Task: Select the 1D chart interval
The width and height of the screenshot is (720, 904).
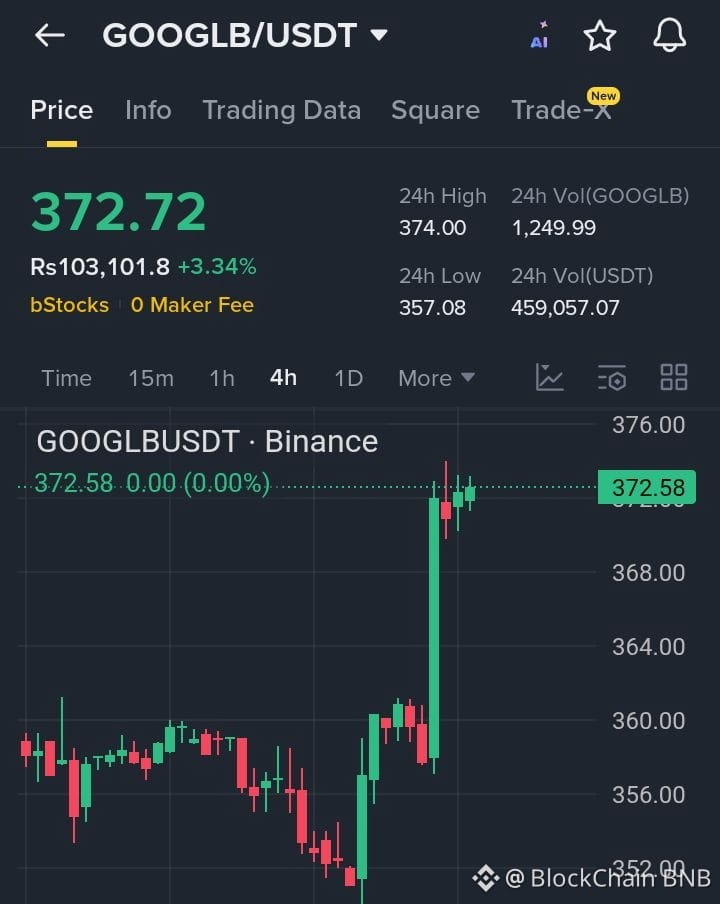Action: click(349, 379)
